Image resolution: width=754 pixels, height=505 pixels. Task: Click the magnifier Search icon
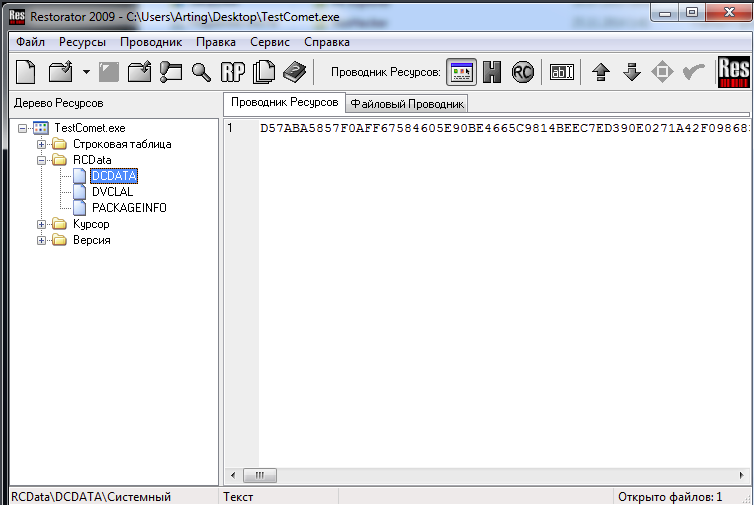point(201,72)
